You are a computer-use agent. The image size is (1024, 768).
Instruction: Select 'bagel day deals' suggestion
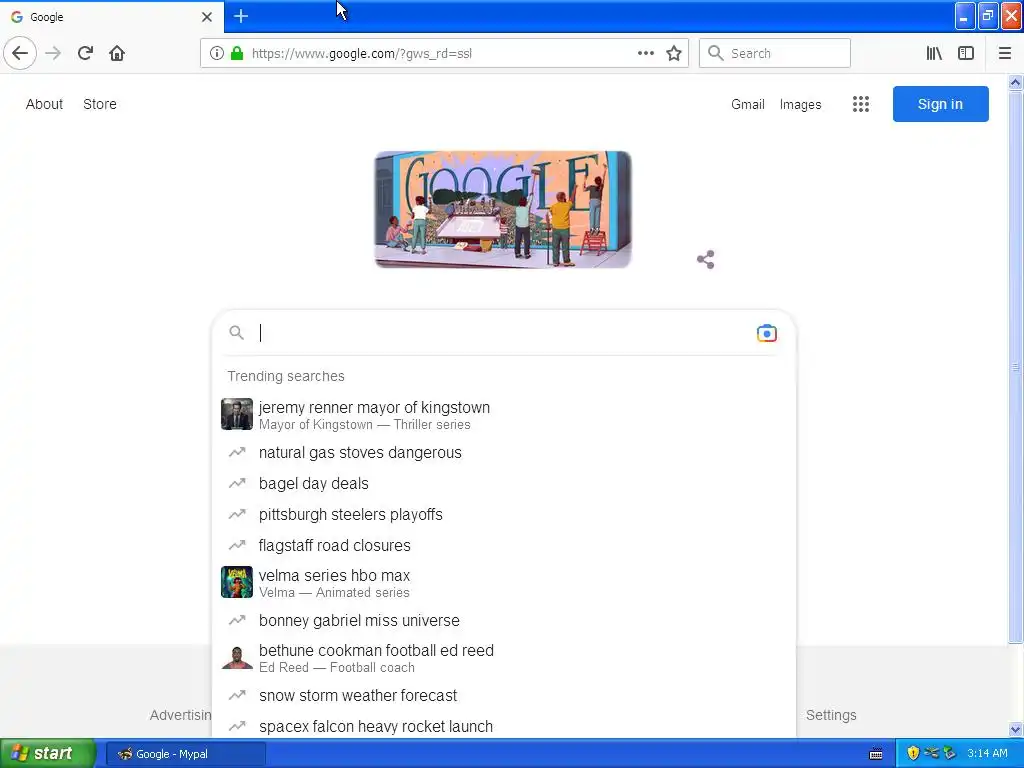click(503, 483)
